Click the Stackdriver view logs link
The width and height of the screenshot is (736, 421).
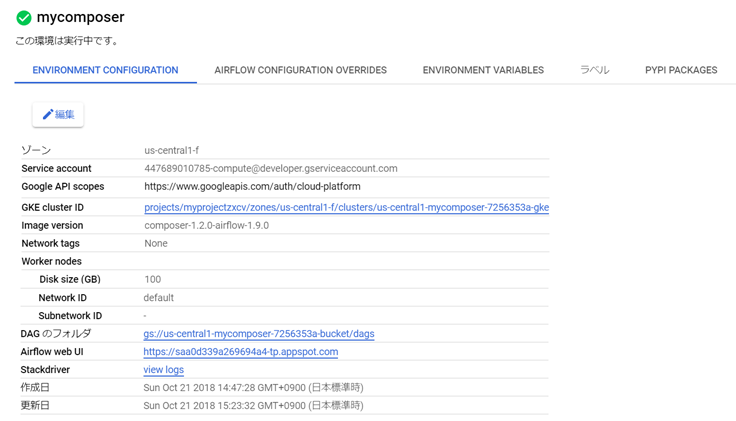164,370
